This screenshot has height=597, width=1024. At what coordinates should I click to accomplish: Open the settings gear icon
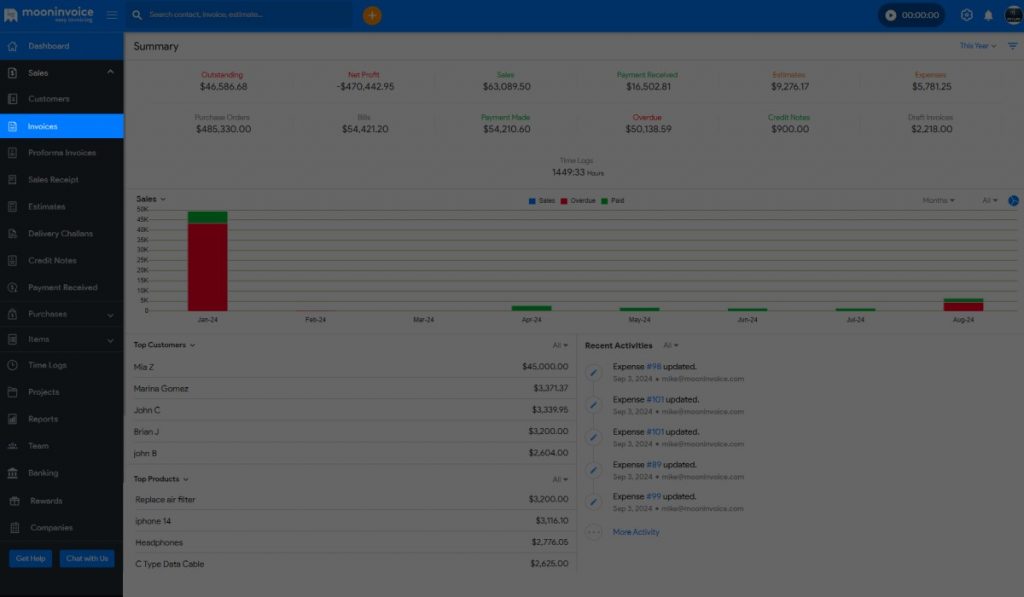pyautogui.click(x=966, y=15)
